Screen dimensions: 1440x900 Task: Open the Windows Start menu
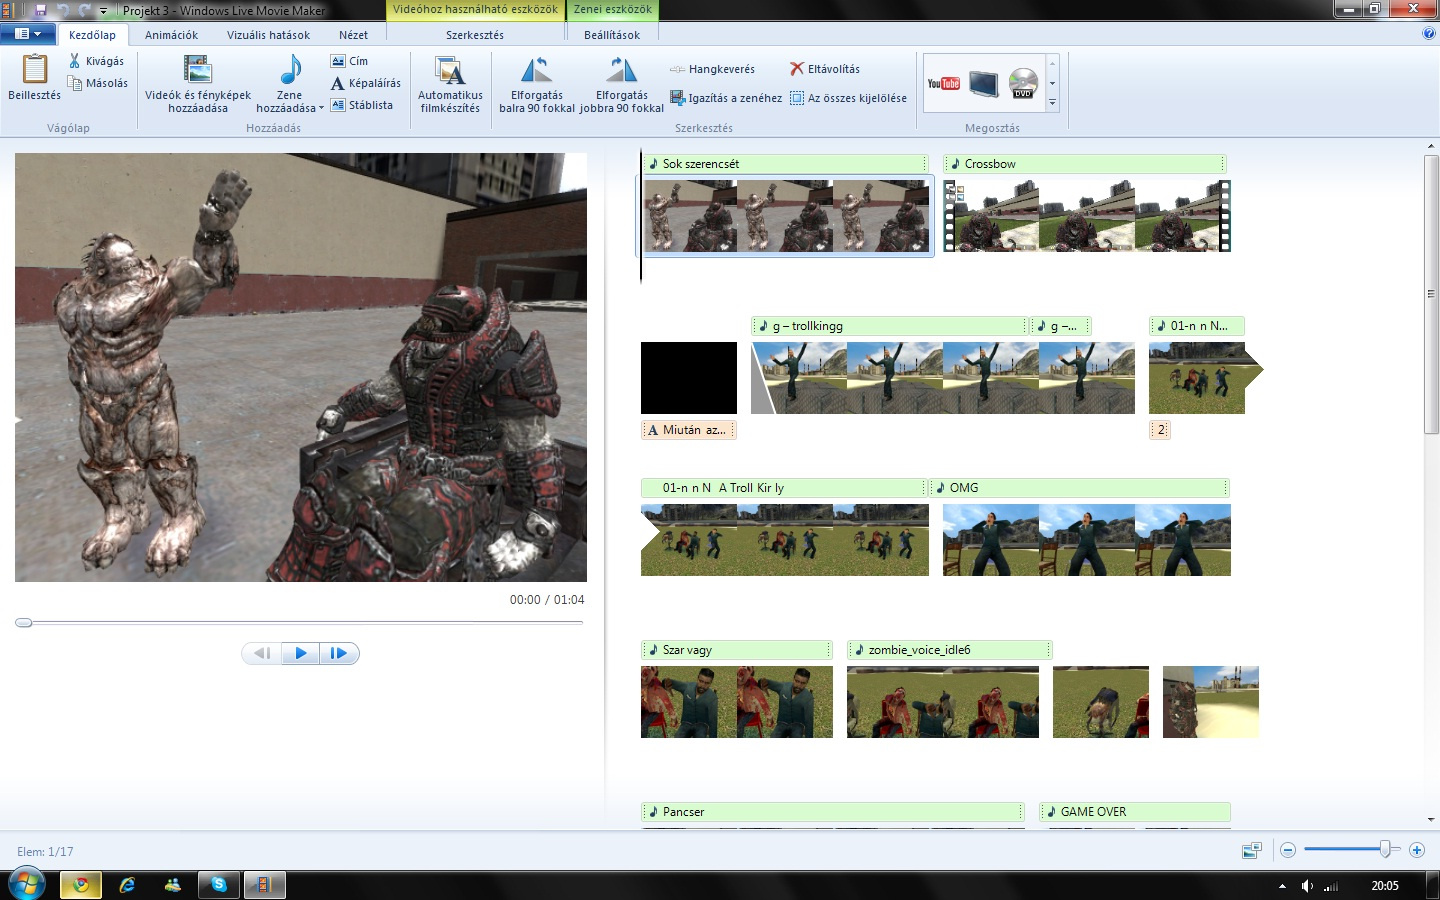[x=27, y=885]
